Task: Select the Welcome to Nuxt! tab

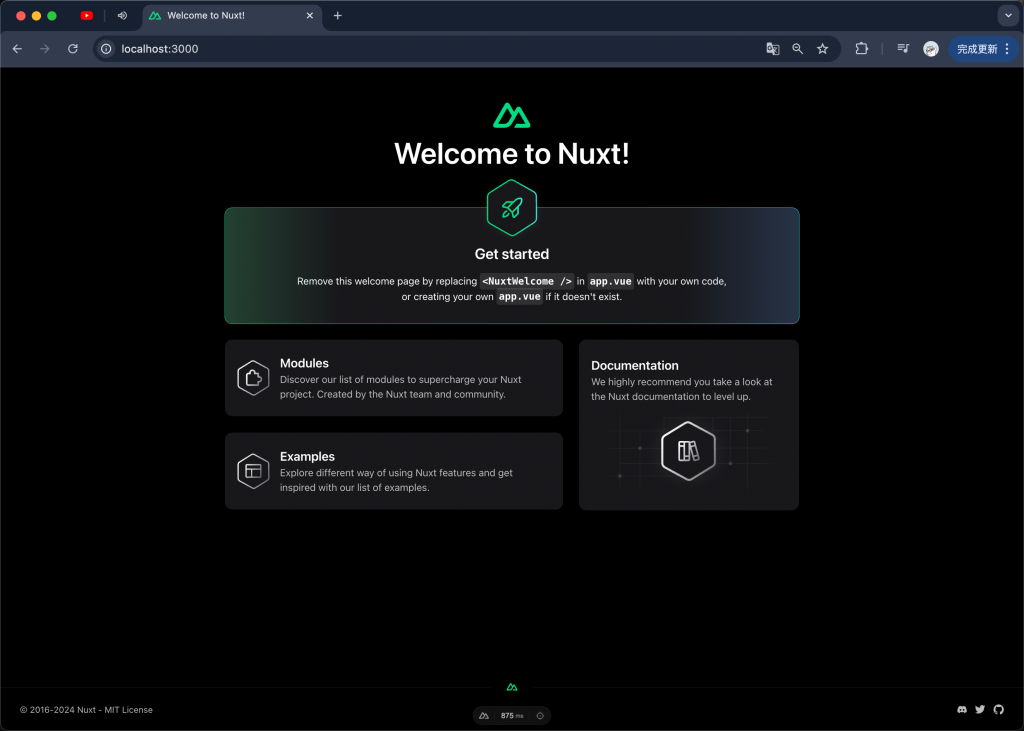Action: tap(232, 16)
